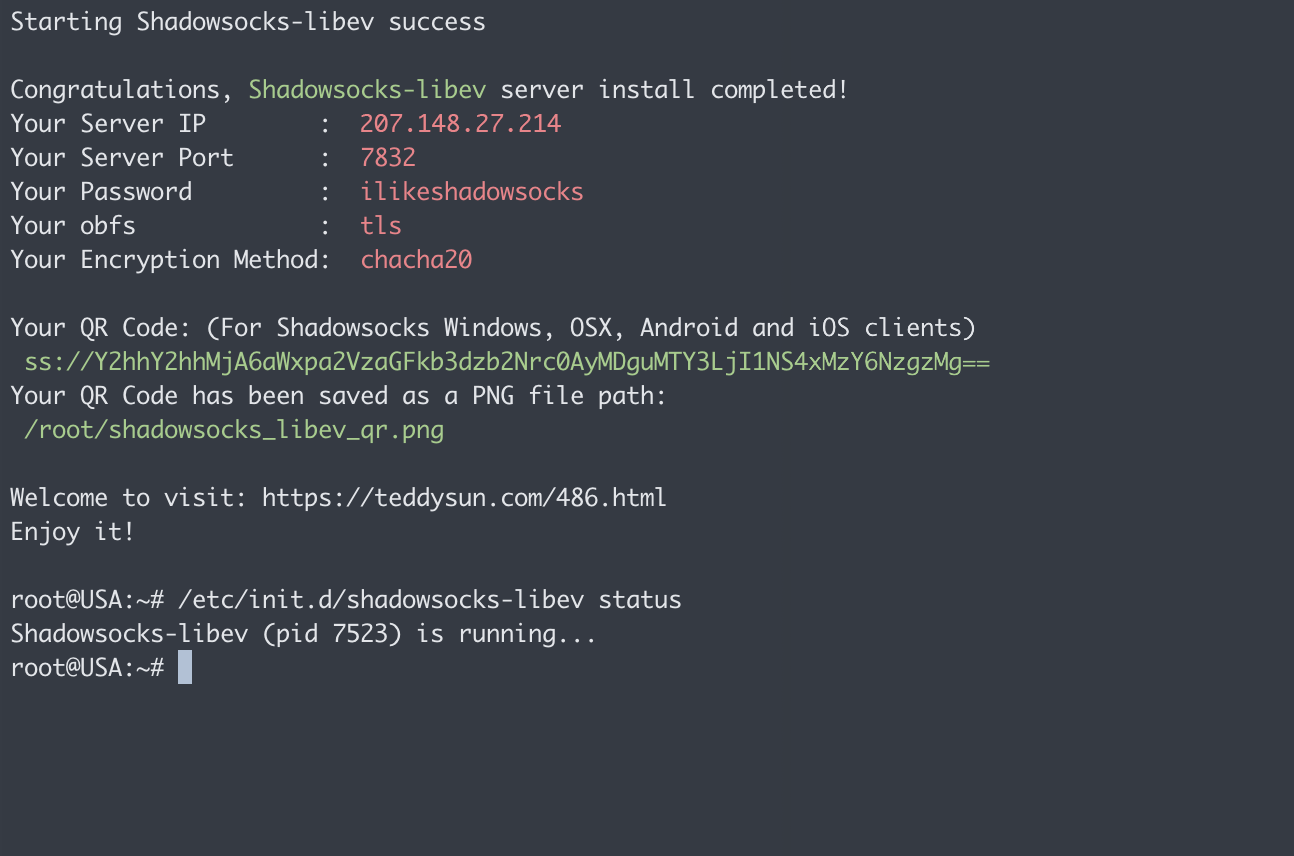Image resolution: width=1294 pixels, height=856 pixels.
Task: Open the green ss:// QR code link
Action: [507, 362]
